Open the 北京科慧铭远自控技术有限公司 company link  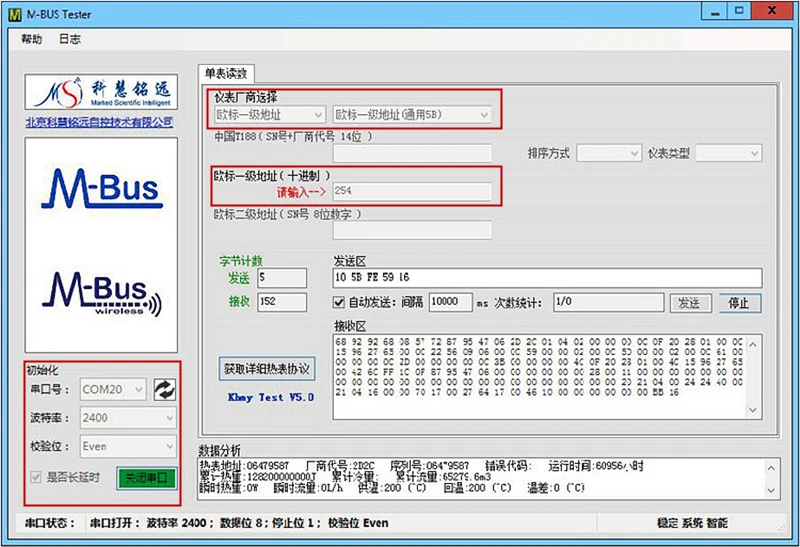[99, 122]
